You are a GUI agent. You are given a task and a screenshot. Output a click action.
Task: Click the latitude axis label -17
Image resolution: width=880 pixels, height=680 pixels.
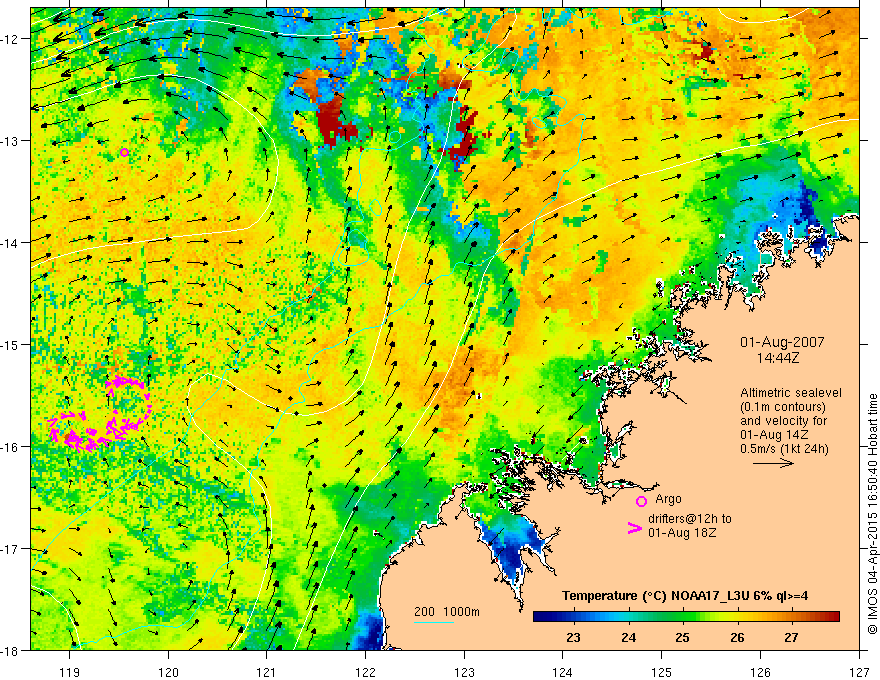click(11, 549)
